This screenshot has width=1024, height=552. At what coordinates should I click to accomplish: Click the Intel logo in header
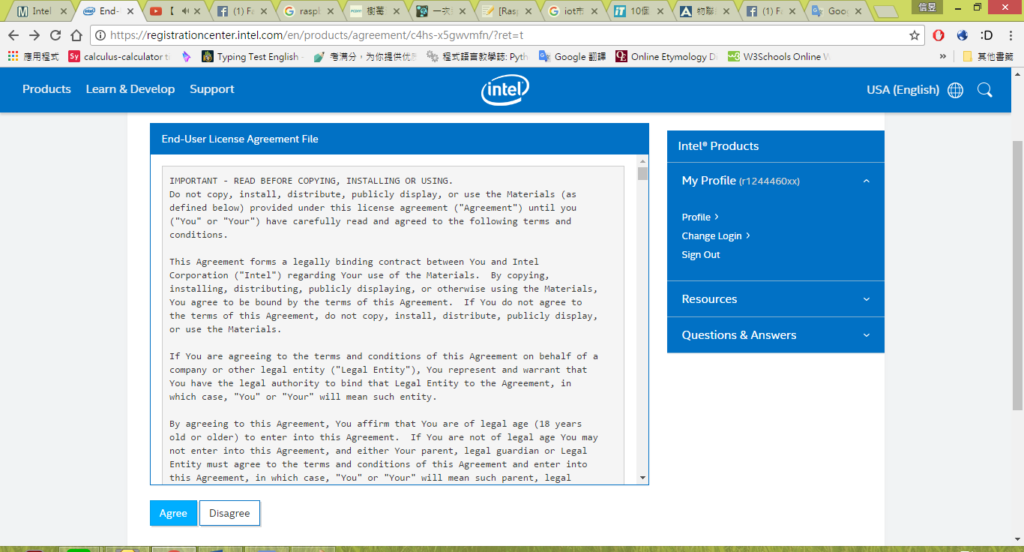point(505,90)
